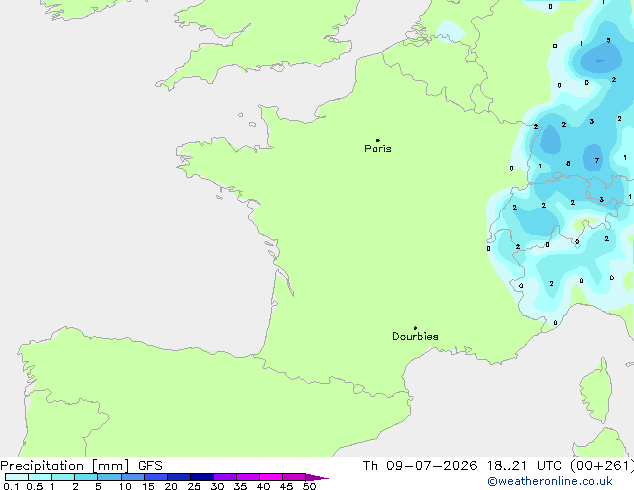Pick the 35–40 mm legend color swatch
634x490 pixels.
click(x=247, y=477)
